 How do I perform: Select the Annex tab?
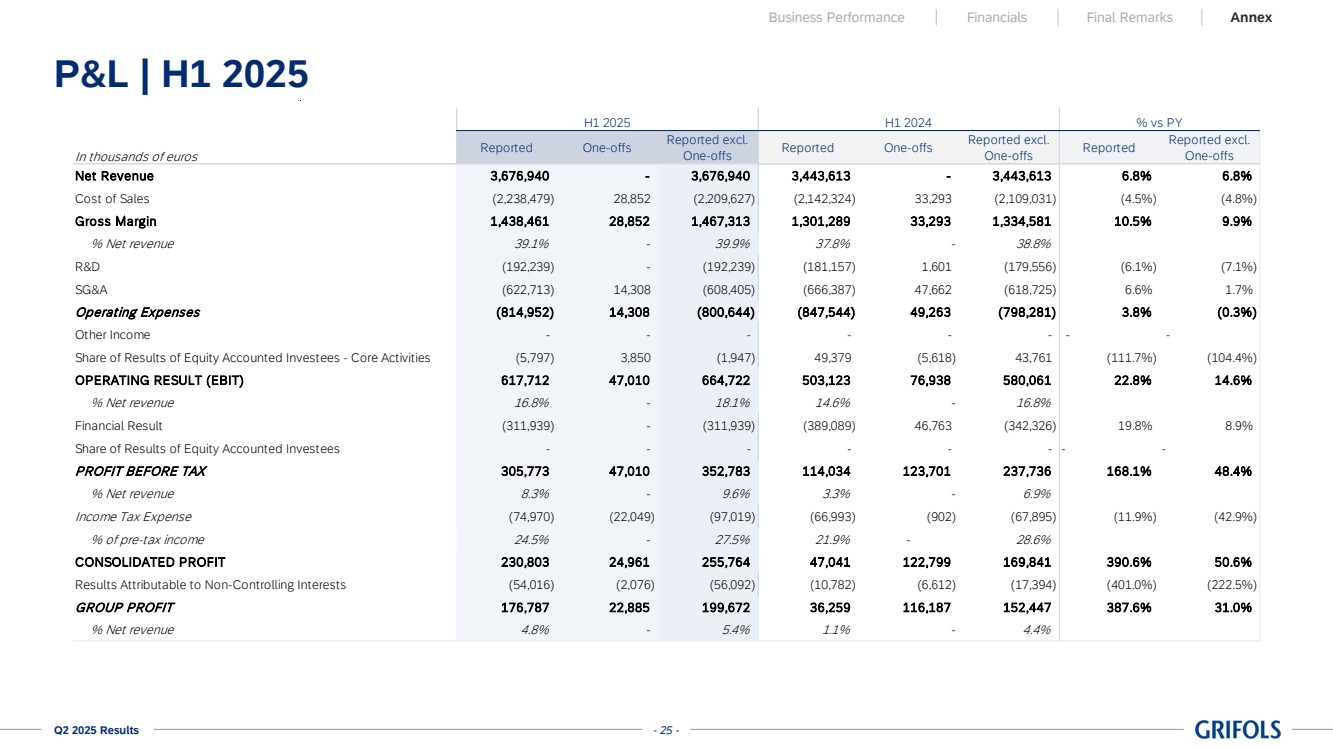click(x=1250, y=17)
